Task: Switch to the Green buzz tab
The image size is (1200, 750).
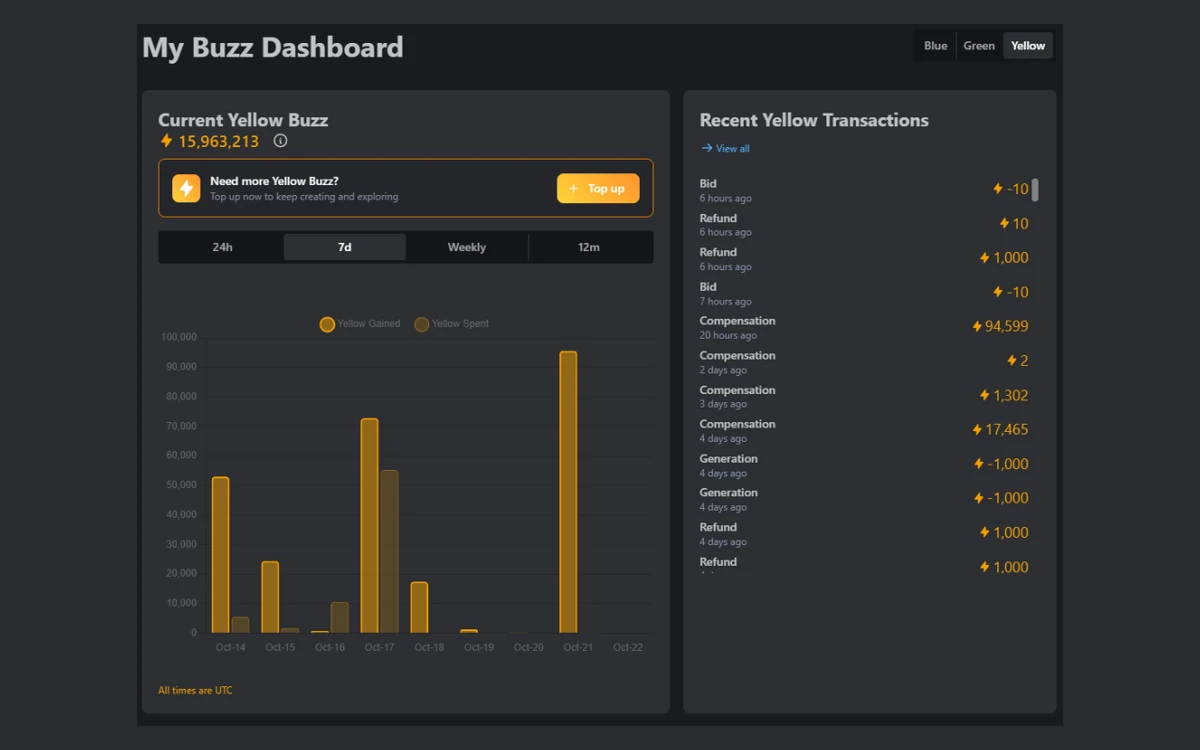Action: click(979, 45)
